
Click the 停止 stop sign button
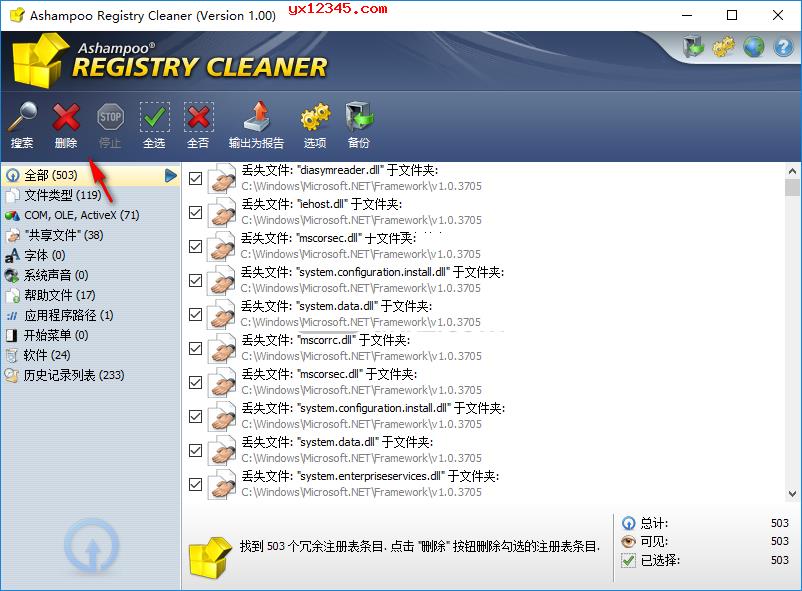click(110, 124)
